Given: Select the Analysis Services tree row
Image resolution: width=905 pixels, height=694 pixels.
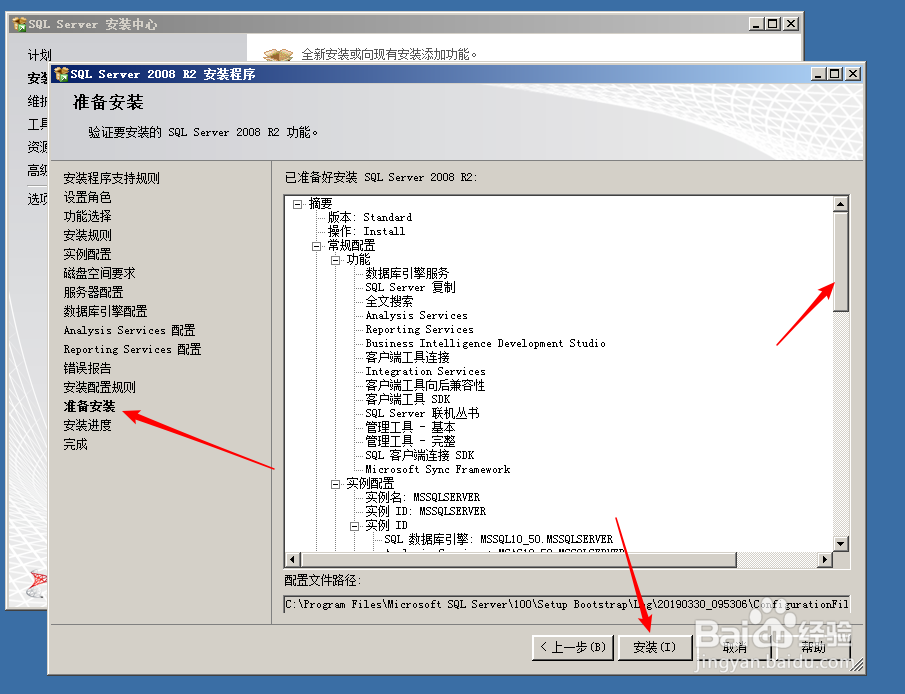Looking at the screenshot, I should pos(416,316).
